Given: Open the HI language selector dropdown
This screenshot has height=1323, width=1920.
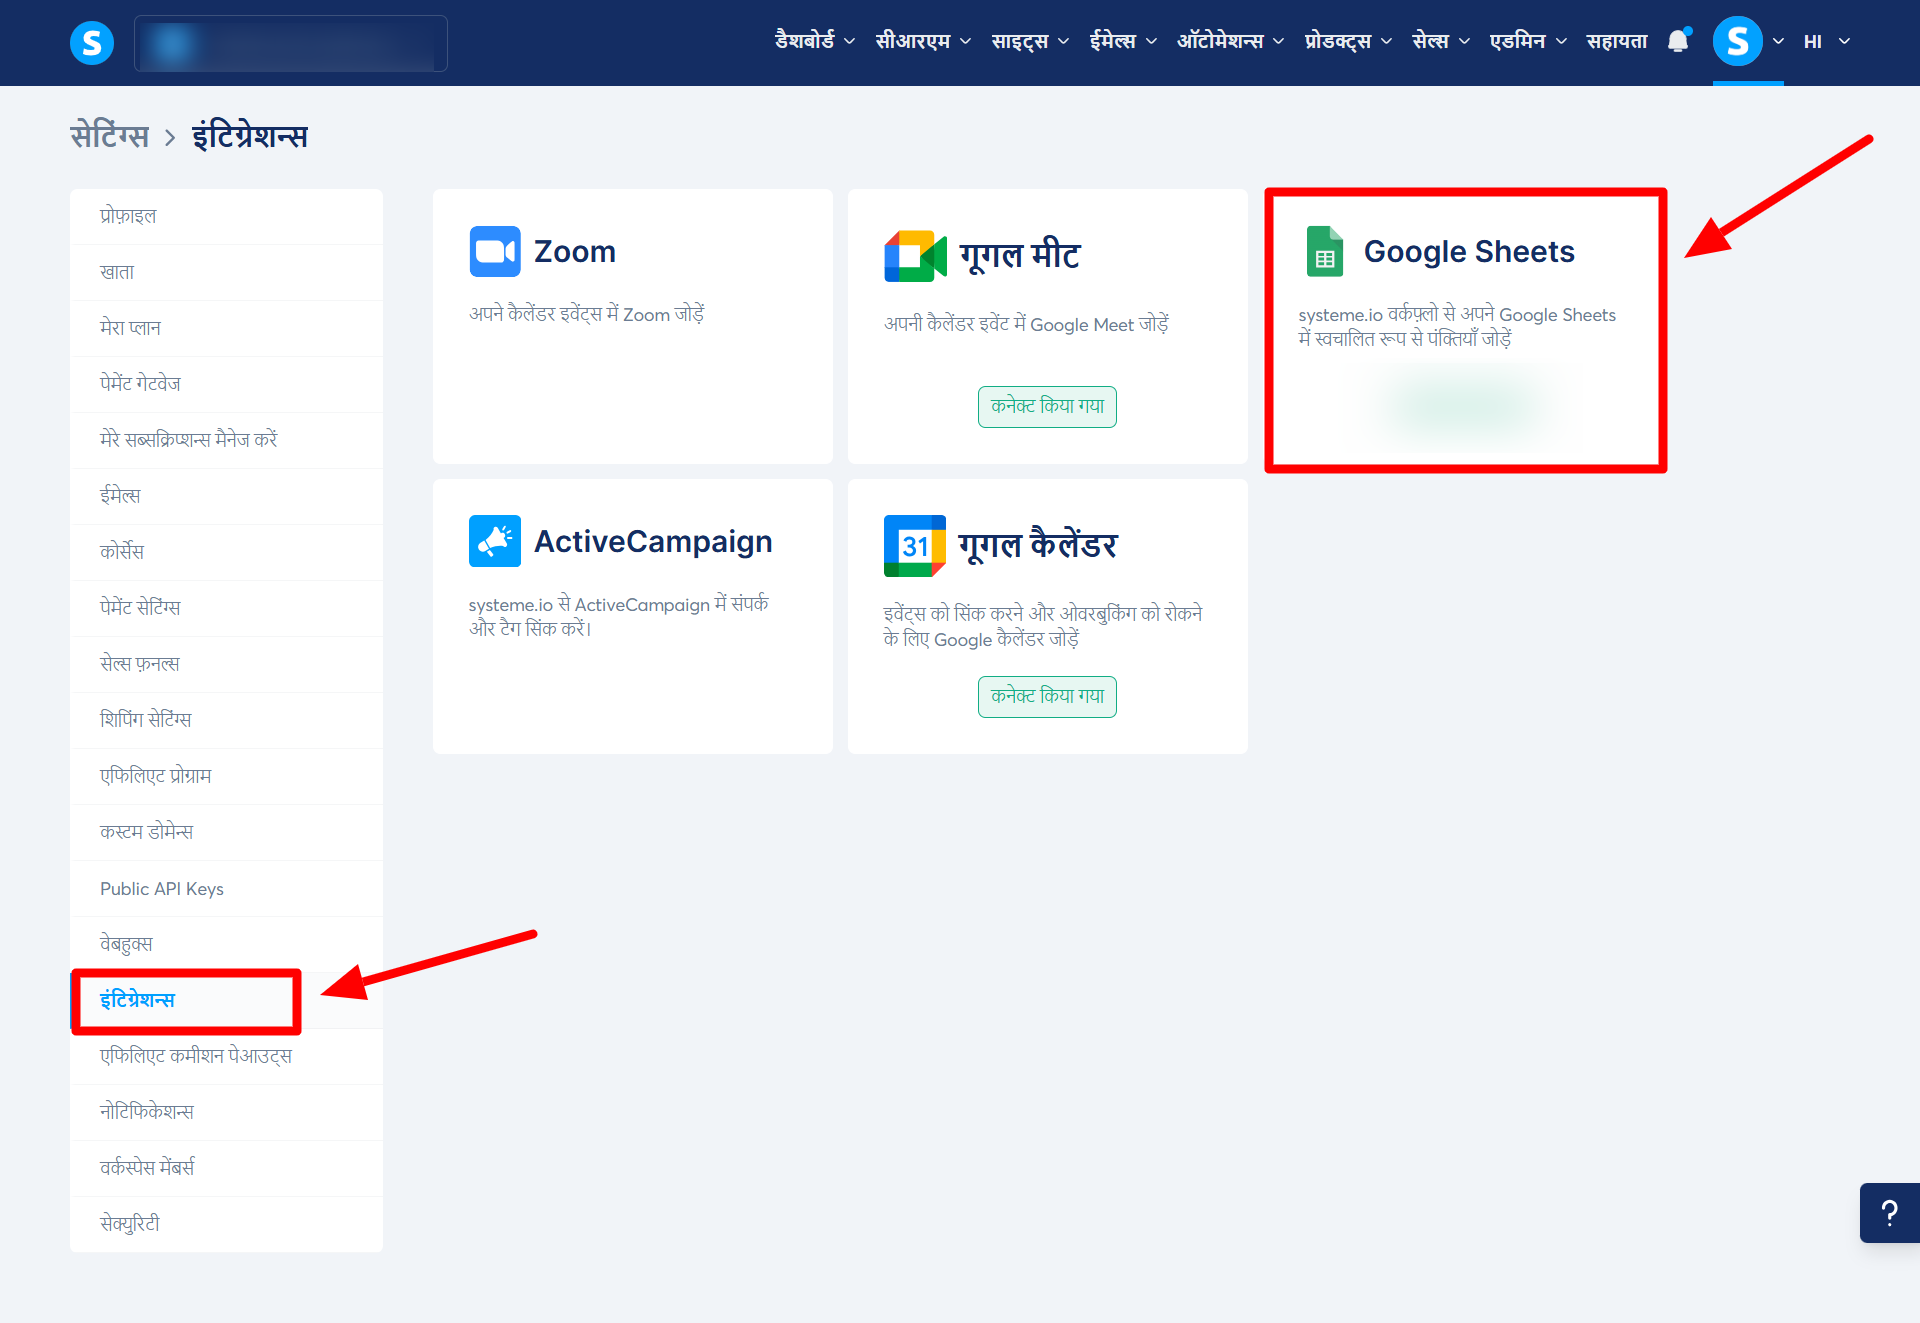Looking at the screenshot, I should pyautogui.click(x=1827, y=41).
